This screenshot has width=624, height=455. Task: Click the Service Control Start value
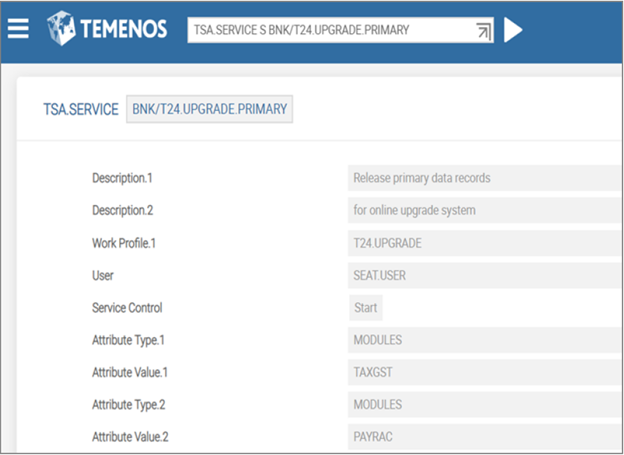[x=364, y=307]
